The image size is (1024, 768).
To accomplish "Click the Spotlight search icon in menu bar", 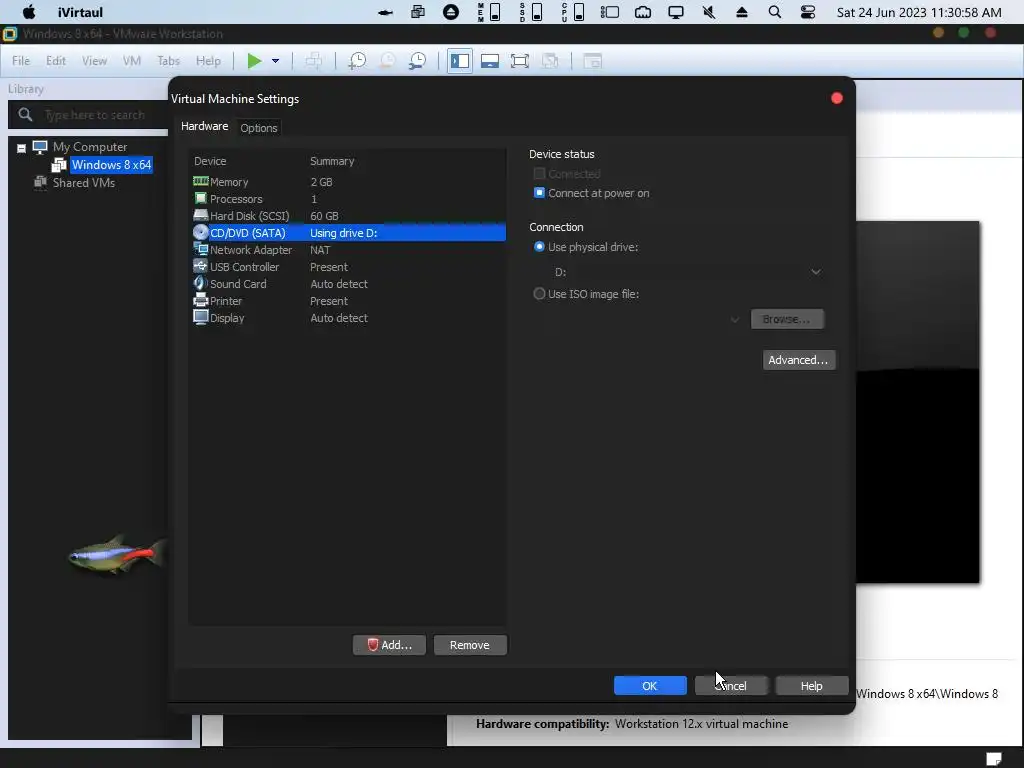I will click(775, 12).
